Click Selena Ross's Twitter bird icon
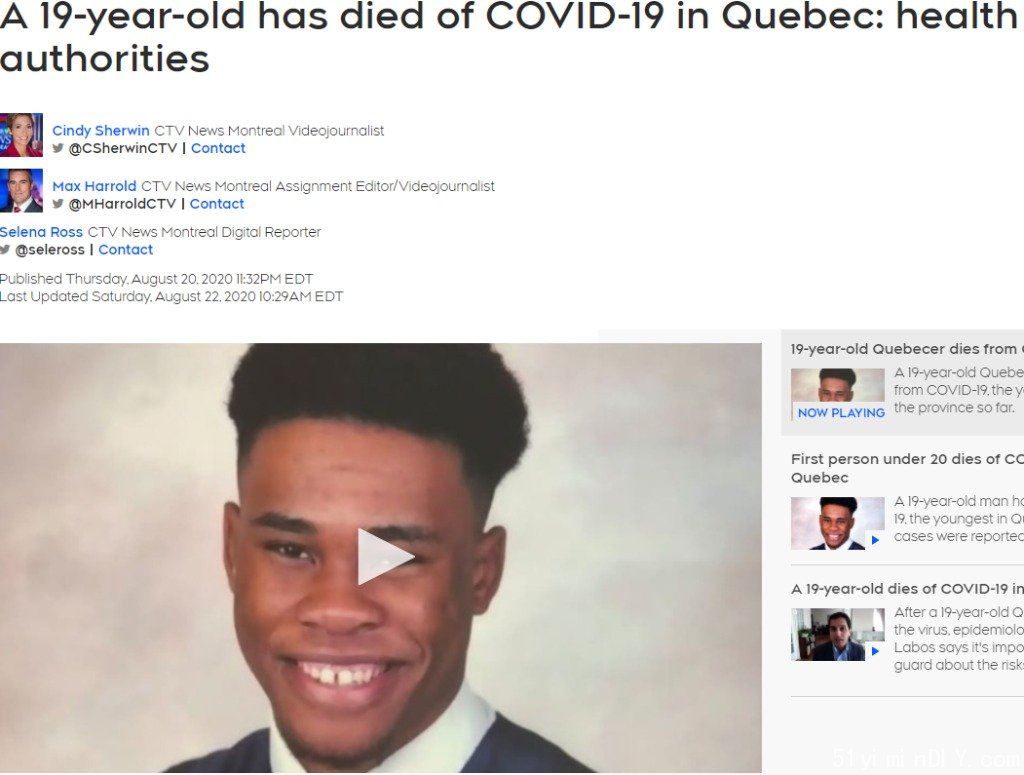Viewport: 1024px width, 775px height. coord(5,249)
